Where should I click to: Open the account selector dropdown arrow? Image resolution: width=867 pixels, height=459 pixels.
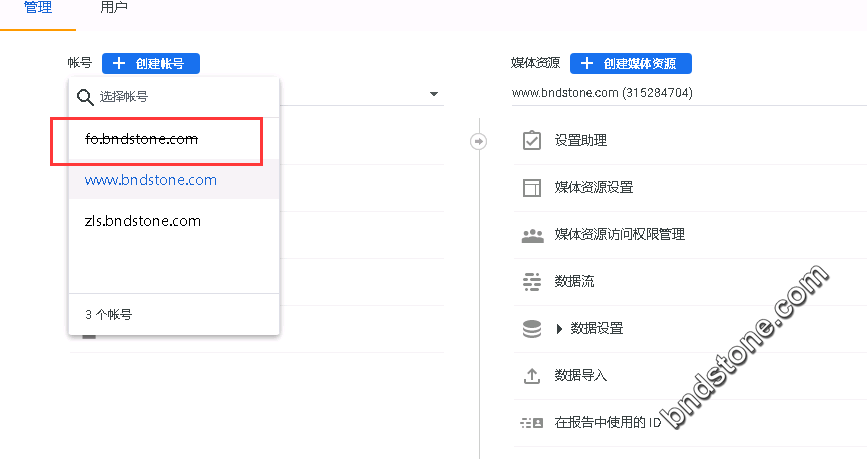(x=434, y=94)
